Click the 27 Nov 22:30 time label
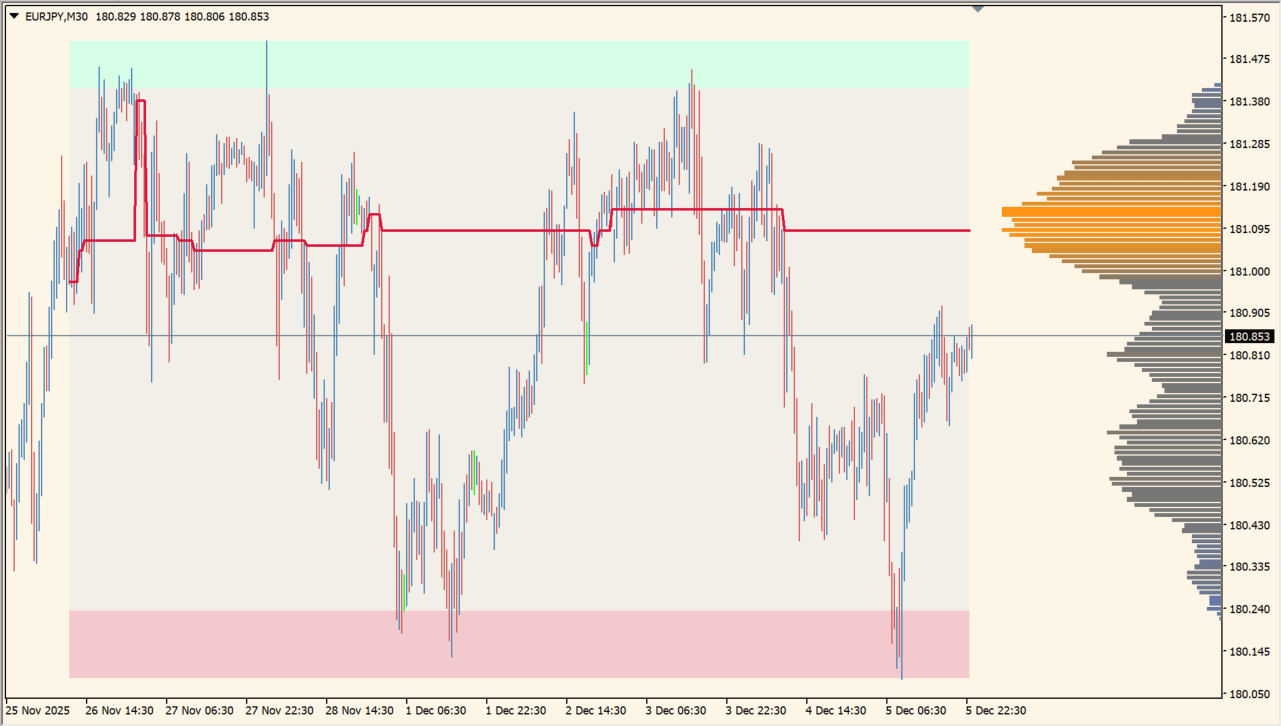This screenshot has height=726, width=1281. (x=276, y=710)
